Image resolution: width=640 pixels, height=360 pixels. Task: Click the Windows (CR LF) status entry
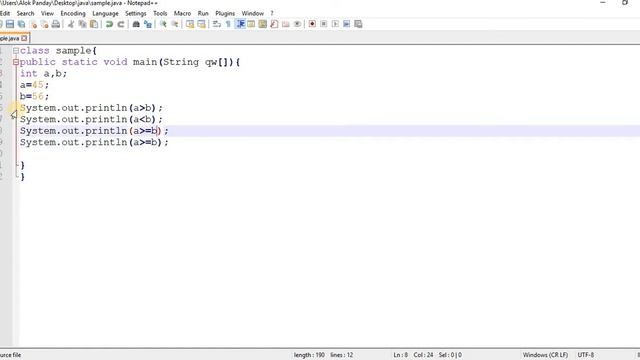545,355
